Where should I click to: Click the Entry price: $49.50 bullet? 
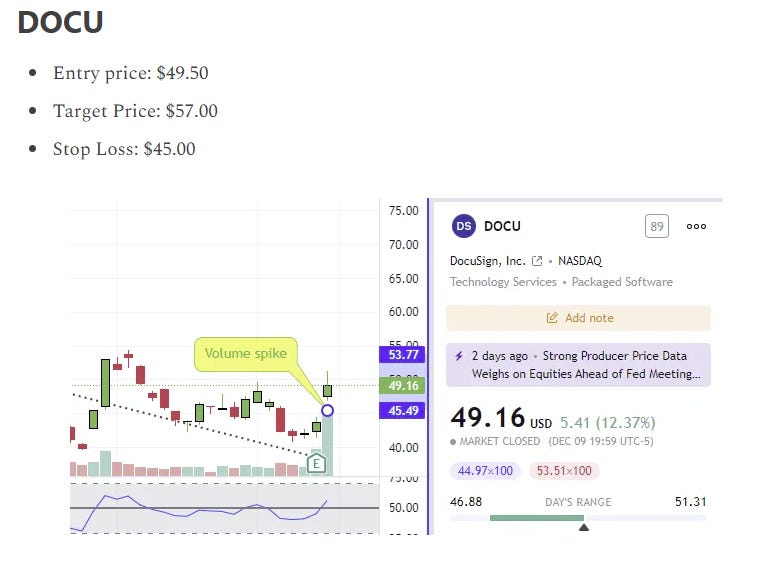[x=130, y=73]
